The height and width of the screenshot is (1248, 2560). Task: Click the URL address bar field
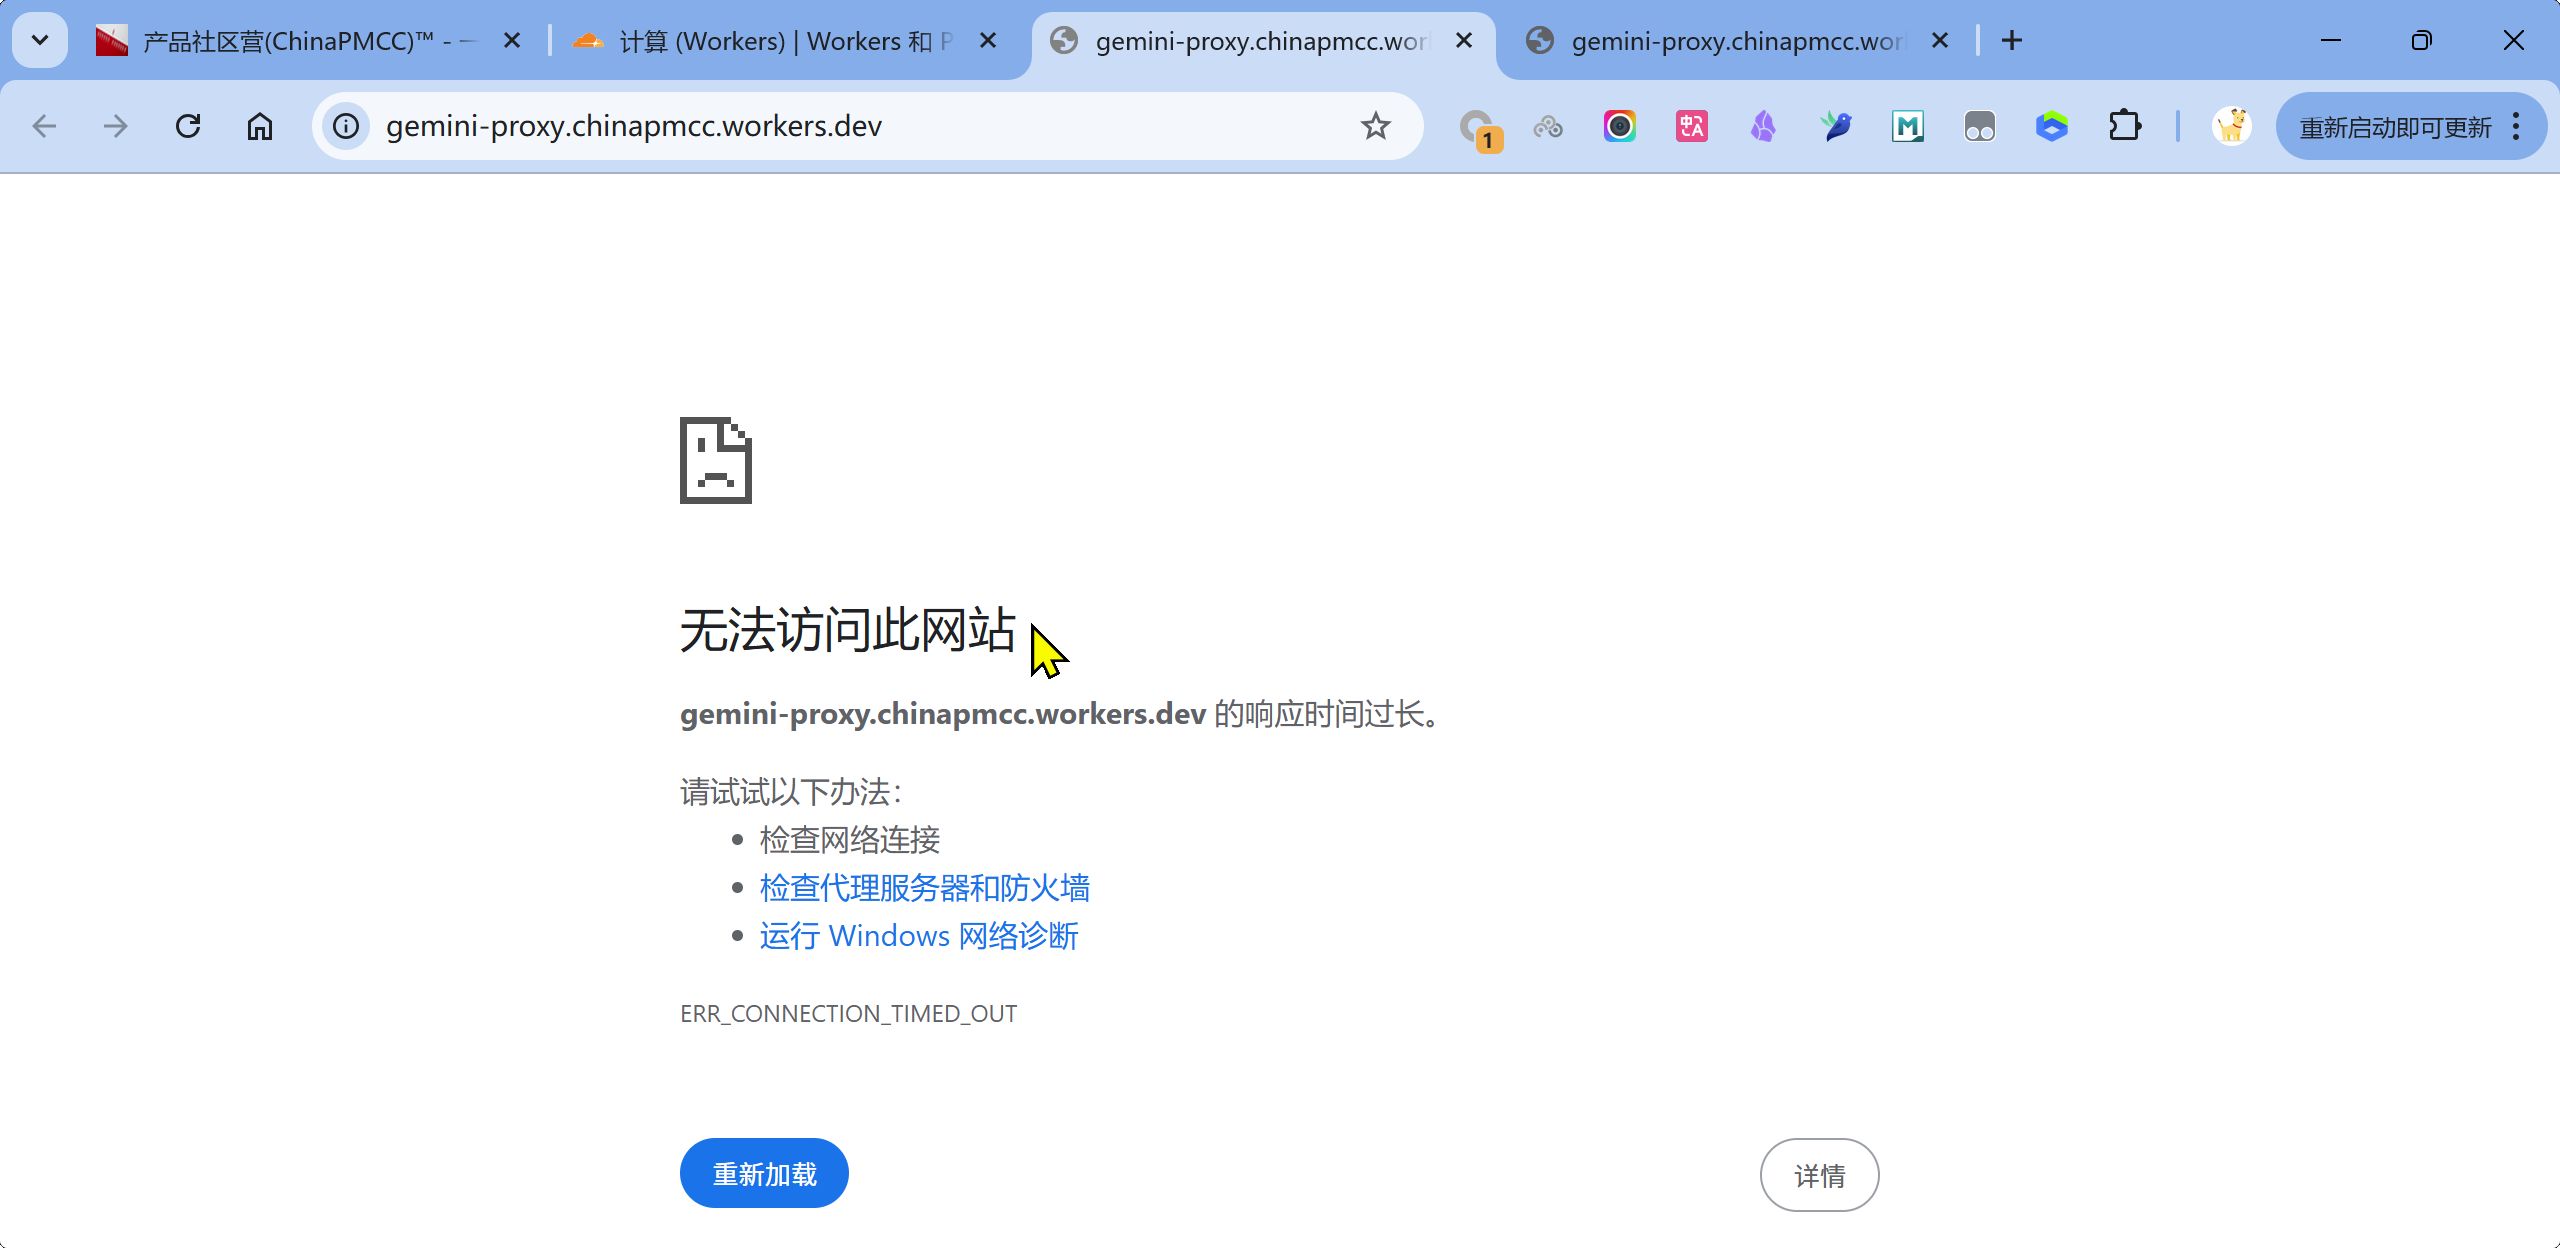[x=860, y=126]
